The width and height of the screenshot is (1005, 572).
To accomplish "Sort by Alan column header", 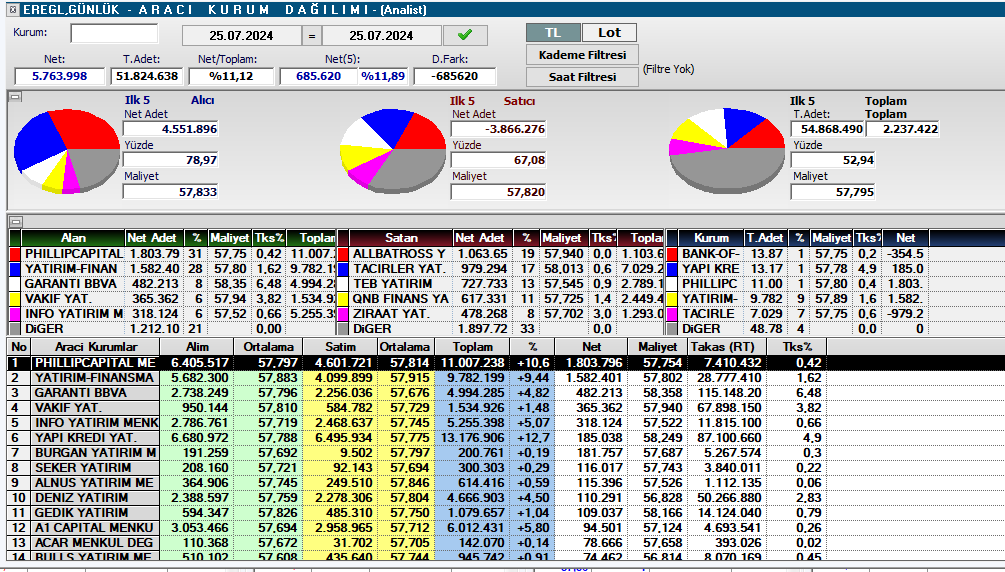I will click(73, 237).
